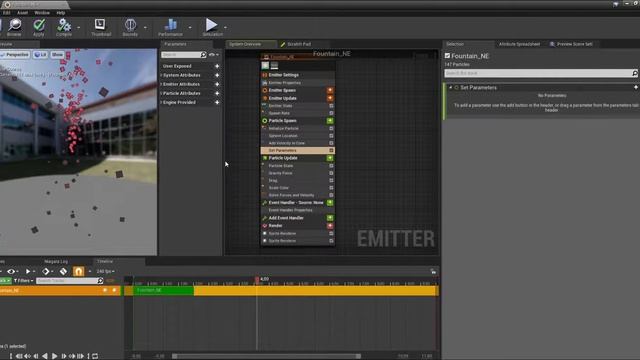
Task: Open the Simulation options dropdown arrow
Action: point(225,28)
